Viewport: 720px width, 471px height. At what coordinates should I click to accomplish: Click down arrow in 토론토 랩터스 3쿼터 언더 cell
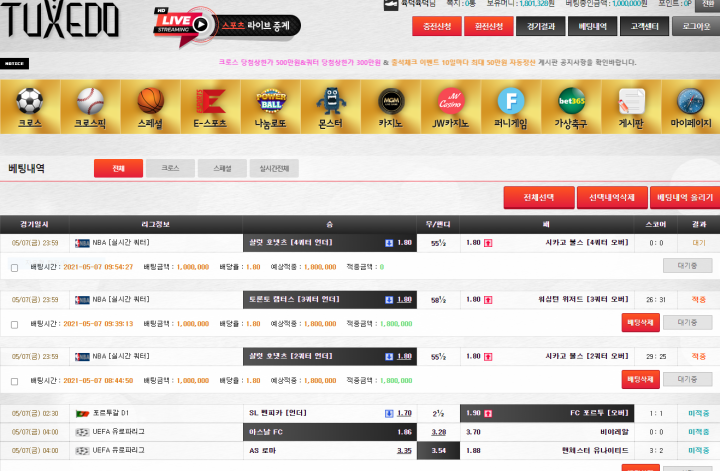coord(389,300)
